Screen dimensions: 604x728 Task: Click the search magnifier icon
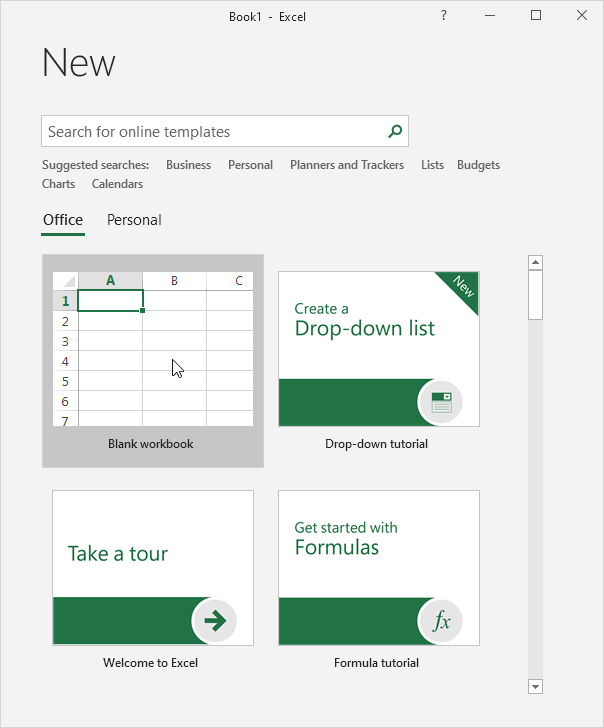coord(395,131)
